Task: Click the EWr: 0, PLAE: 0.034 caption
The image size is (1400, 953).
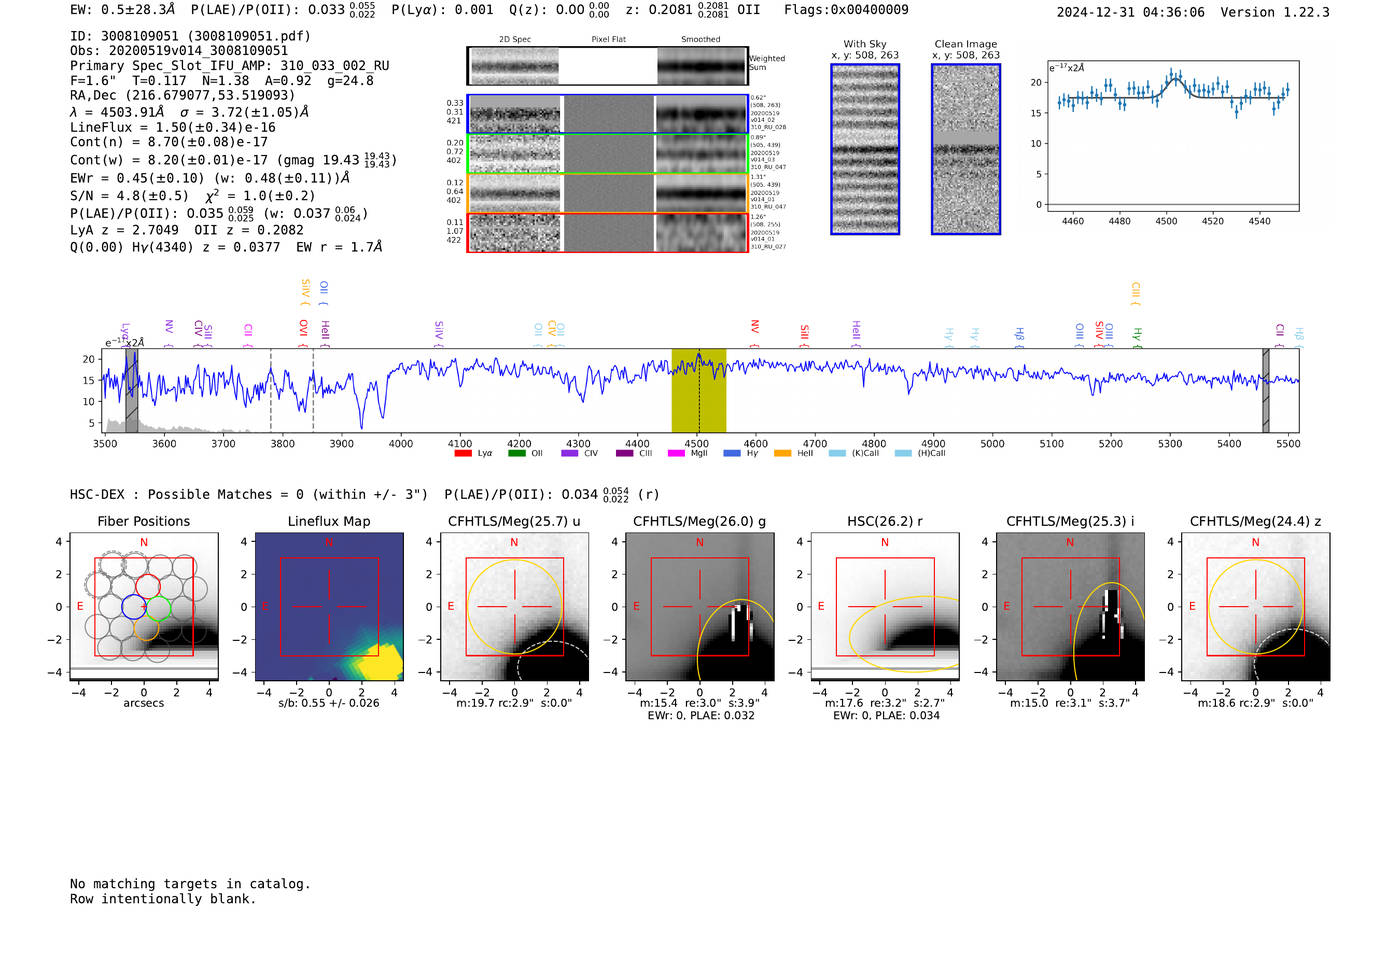Action: 886,716
